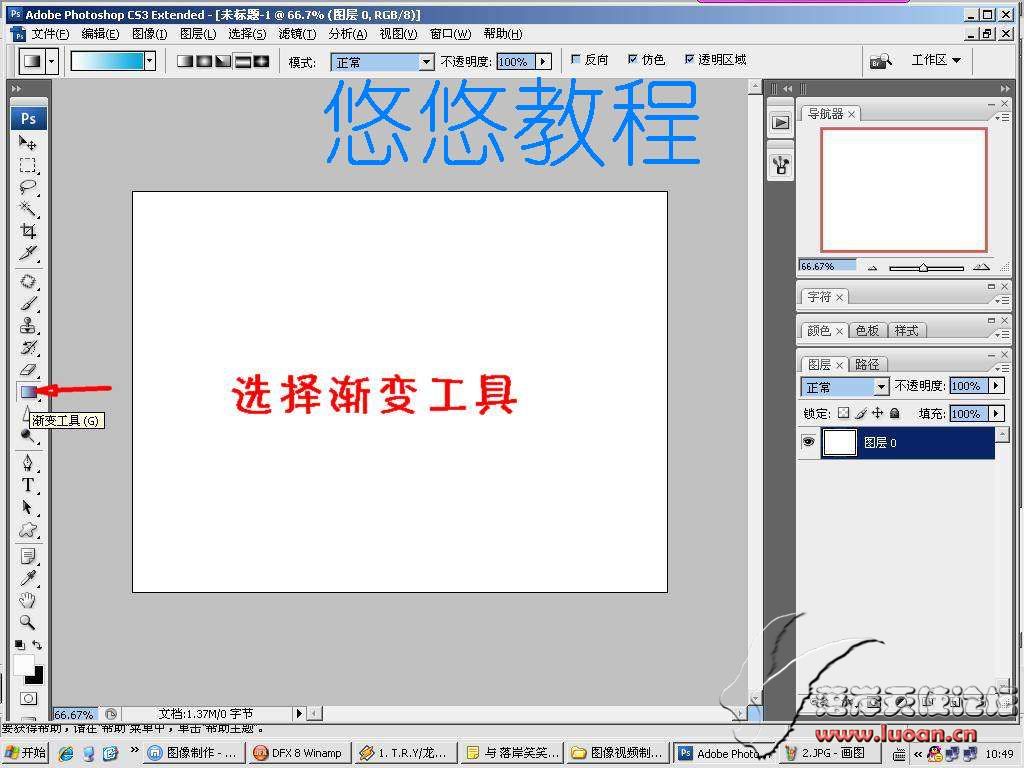Screen dimensions: 1024x768
Task: Select the Pen tool
Action: 27,463
